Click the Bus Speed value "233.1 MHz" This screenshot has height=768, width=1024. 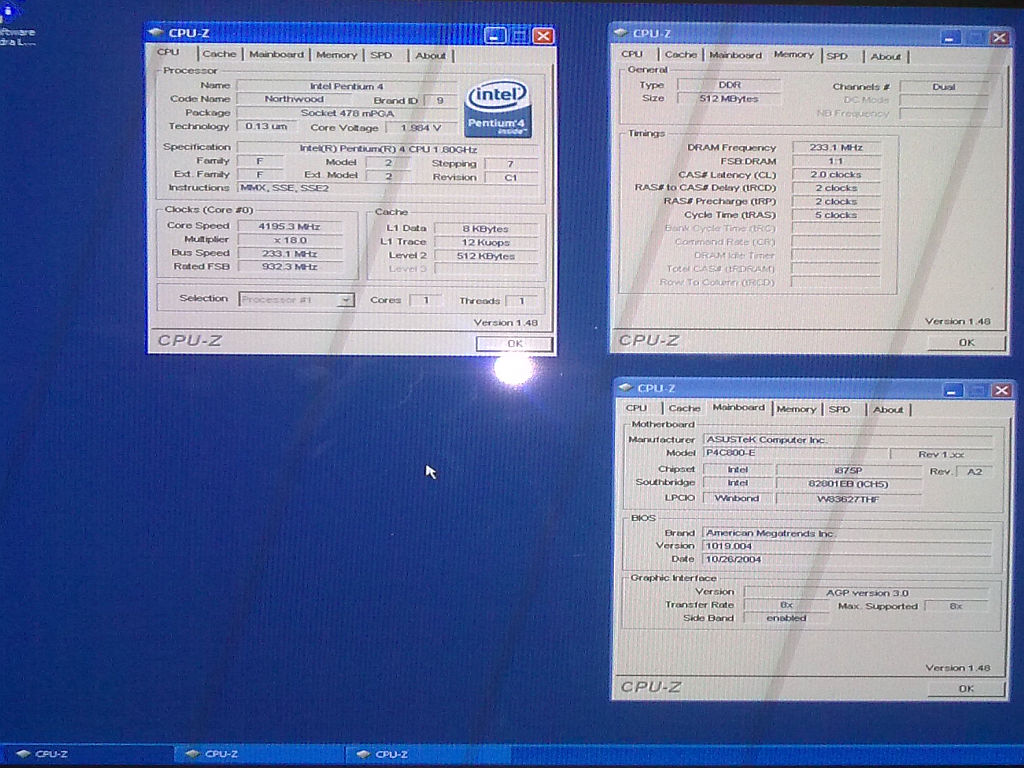pos(289,253)
